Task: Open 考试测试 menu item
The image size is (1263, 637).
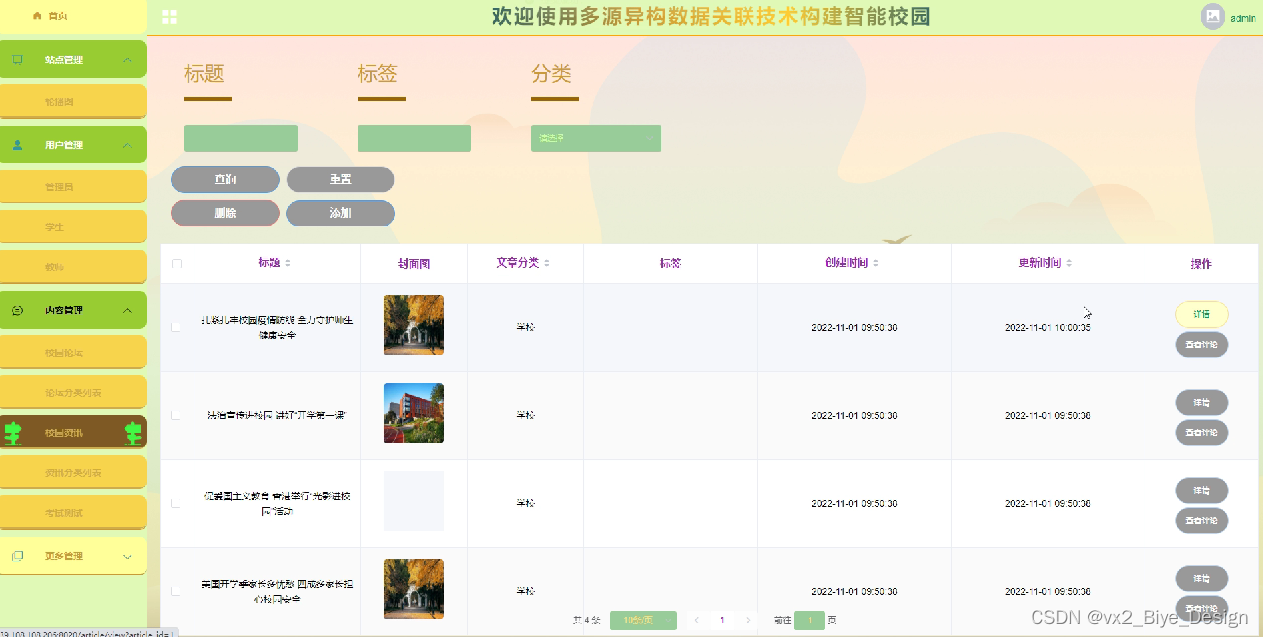Action: [73, 512]
